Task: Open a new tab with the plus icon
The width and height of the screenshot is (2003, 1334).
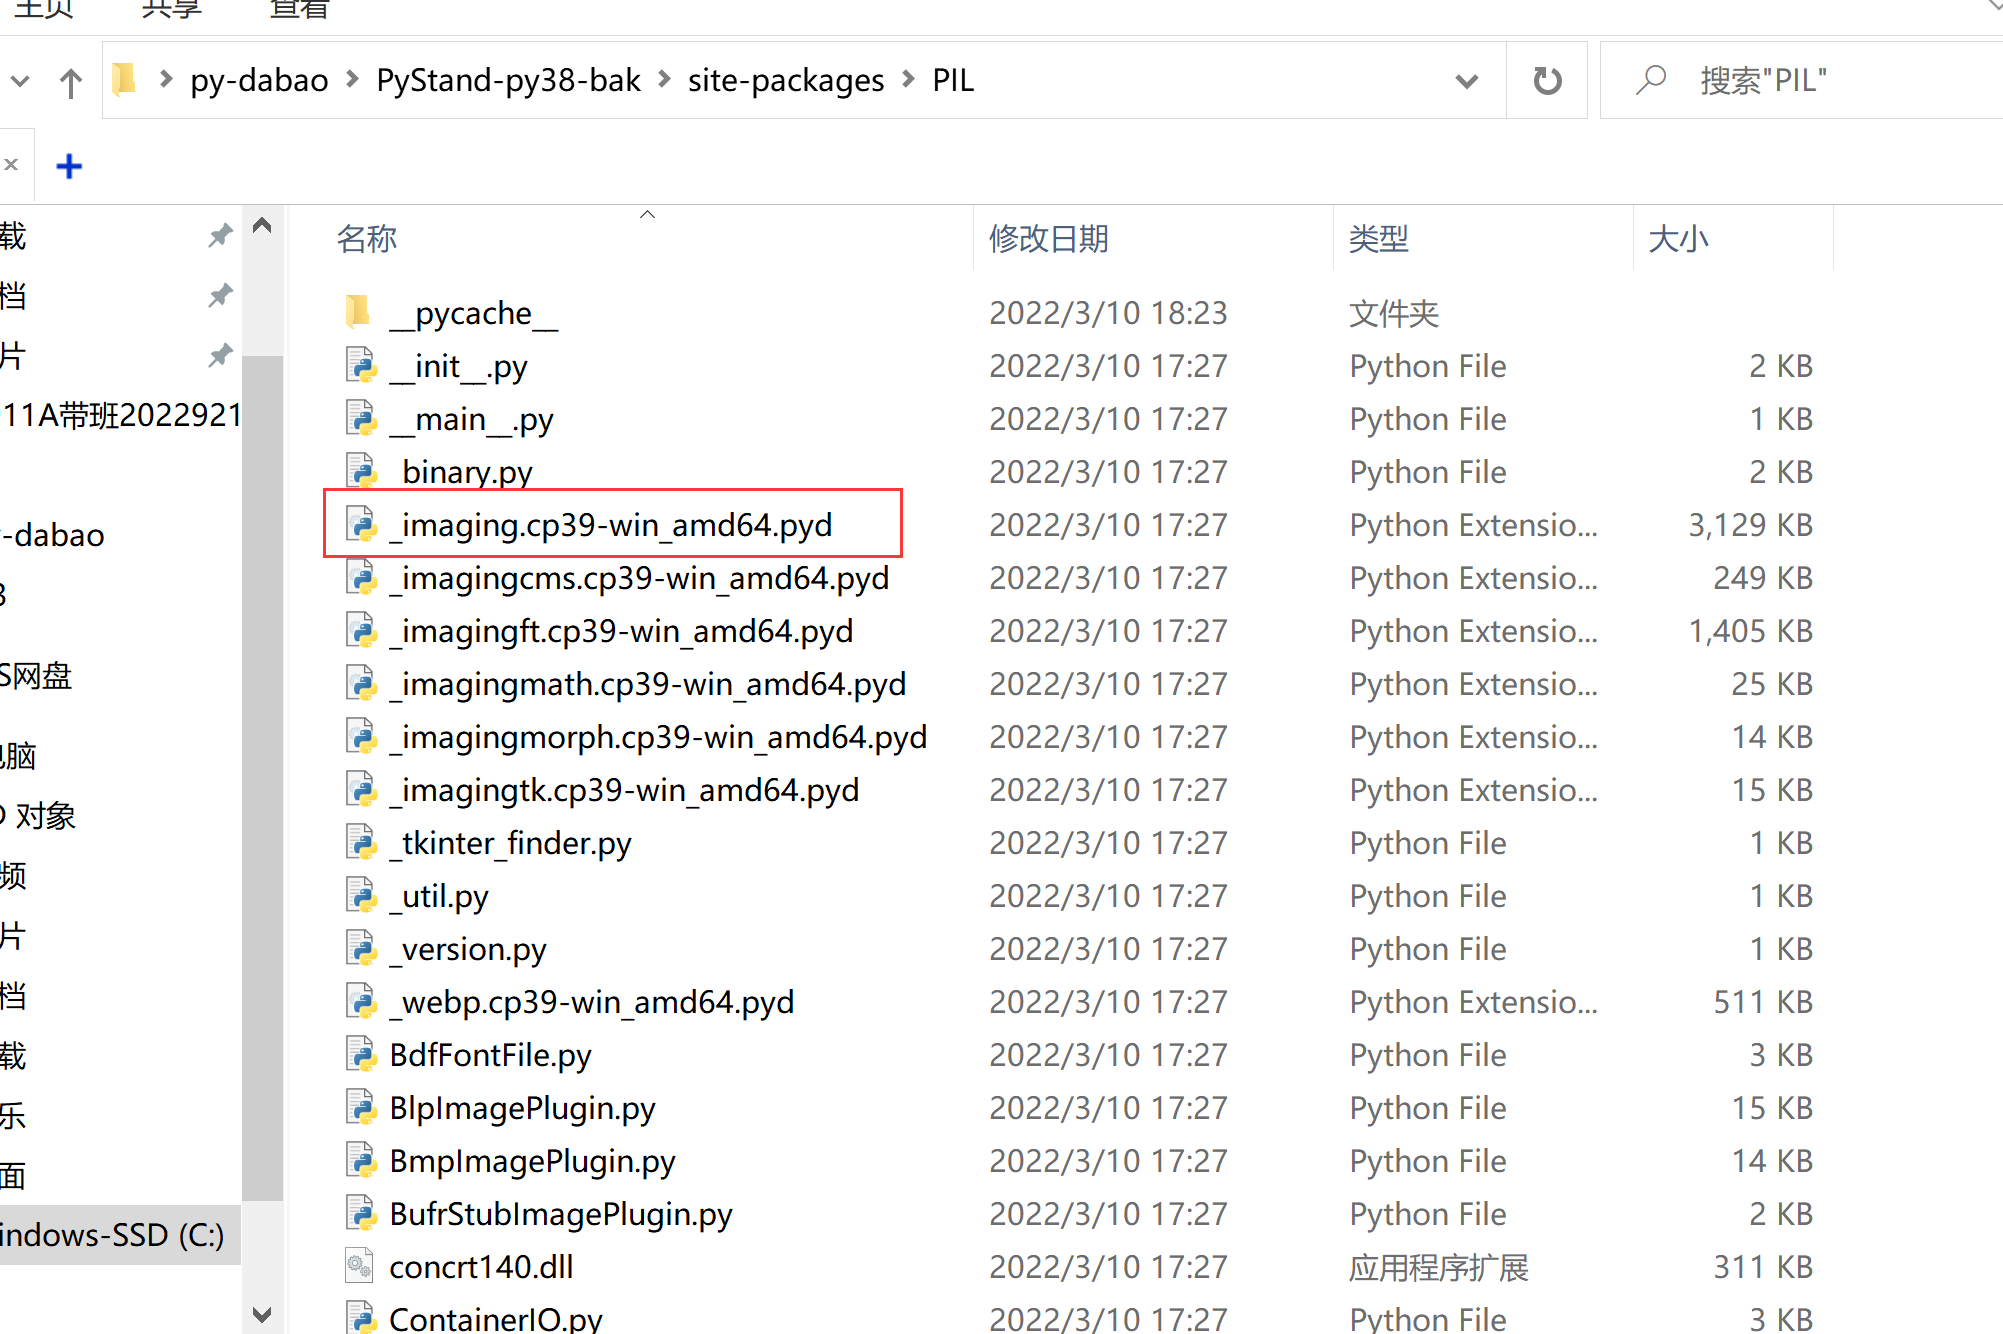Action: tap(69, 165)
